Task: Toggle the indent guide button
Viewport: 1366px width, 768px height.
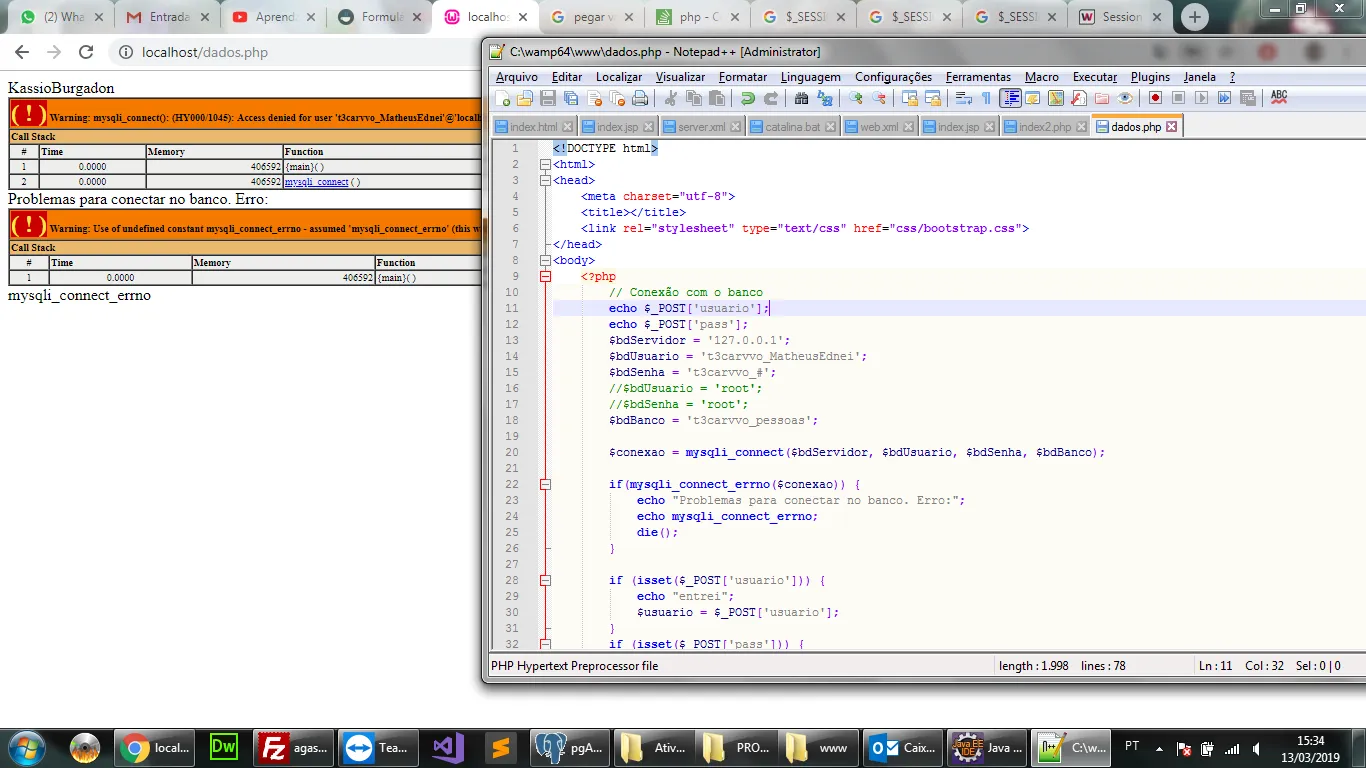Action: point(1010,98)
